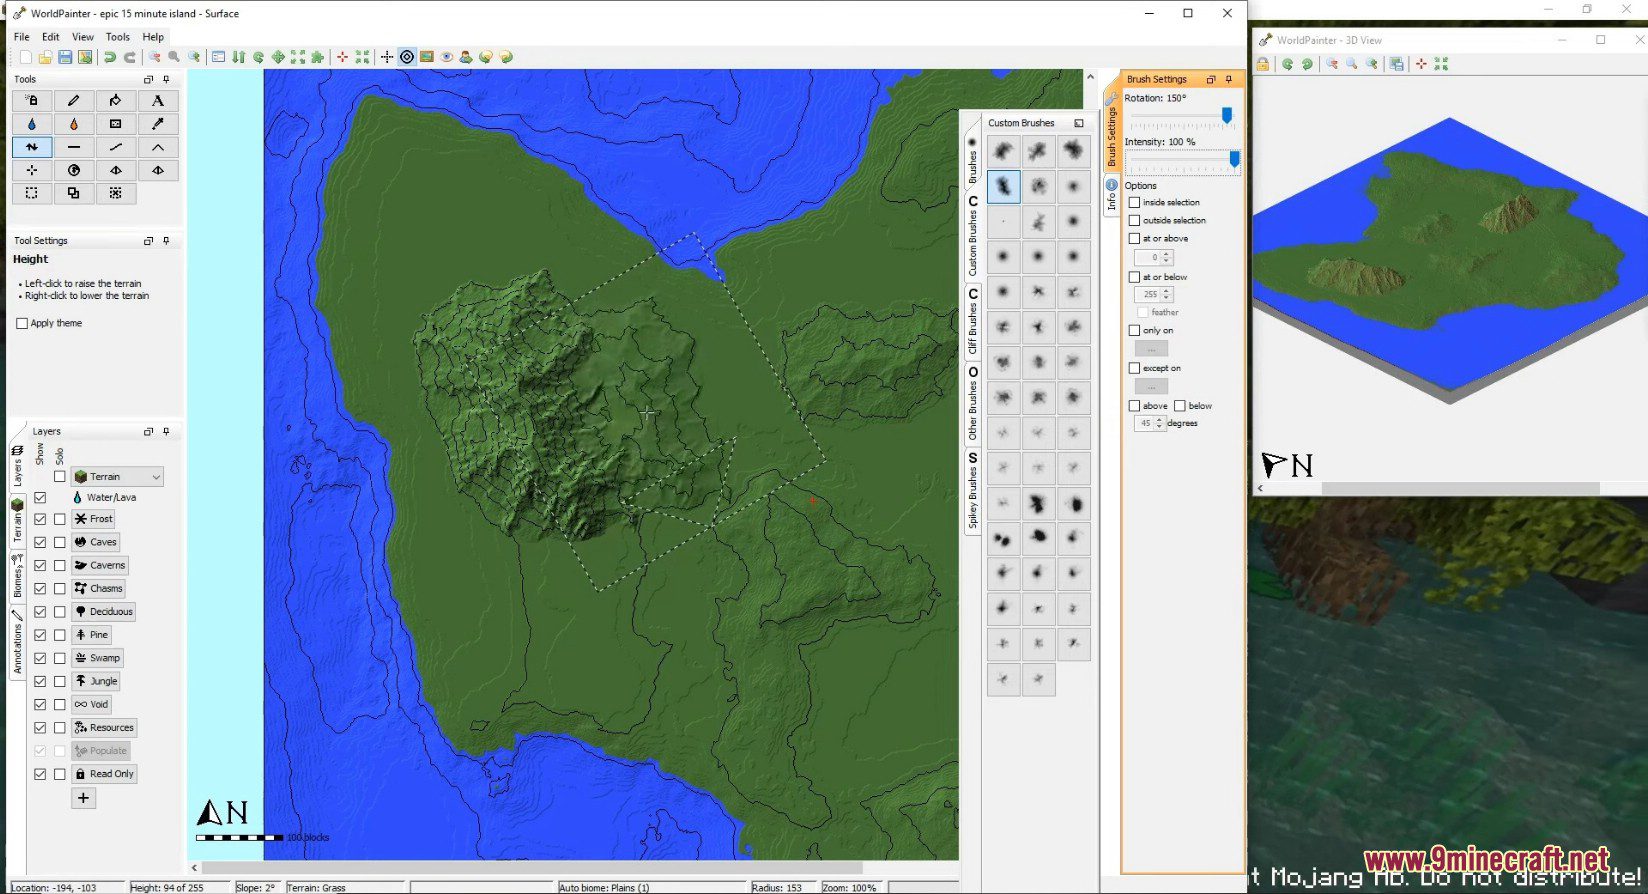Image resolution: width=1648 pixels, height=894 pixels.
Task: Add a custom layer with plus button
Action: pyautogui.click(x=83, y=798)
